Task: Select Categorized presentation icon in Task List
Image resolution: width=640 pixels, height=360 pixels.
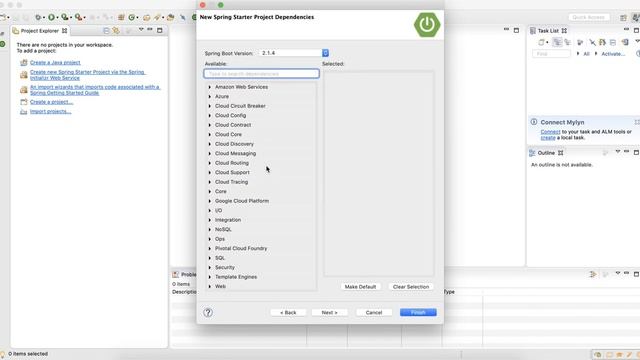Action: click(x=557, y=42)
